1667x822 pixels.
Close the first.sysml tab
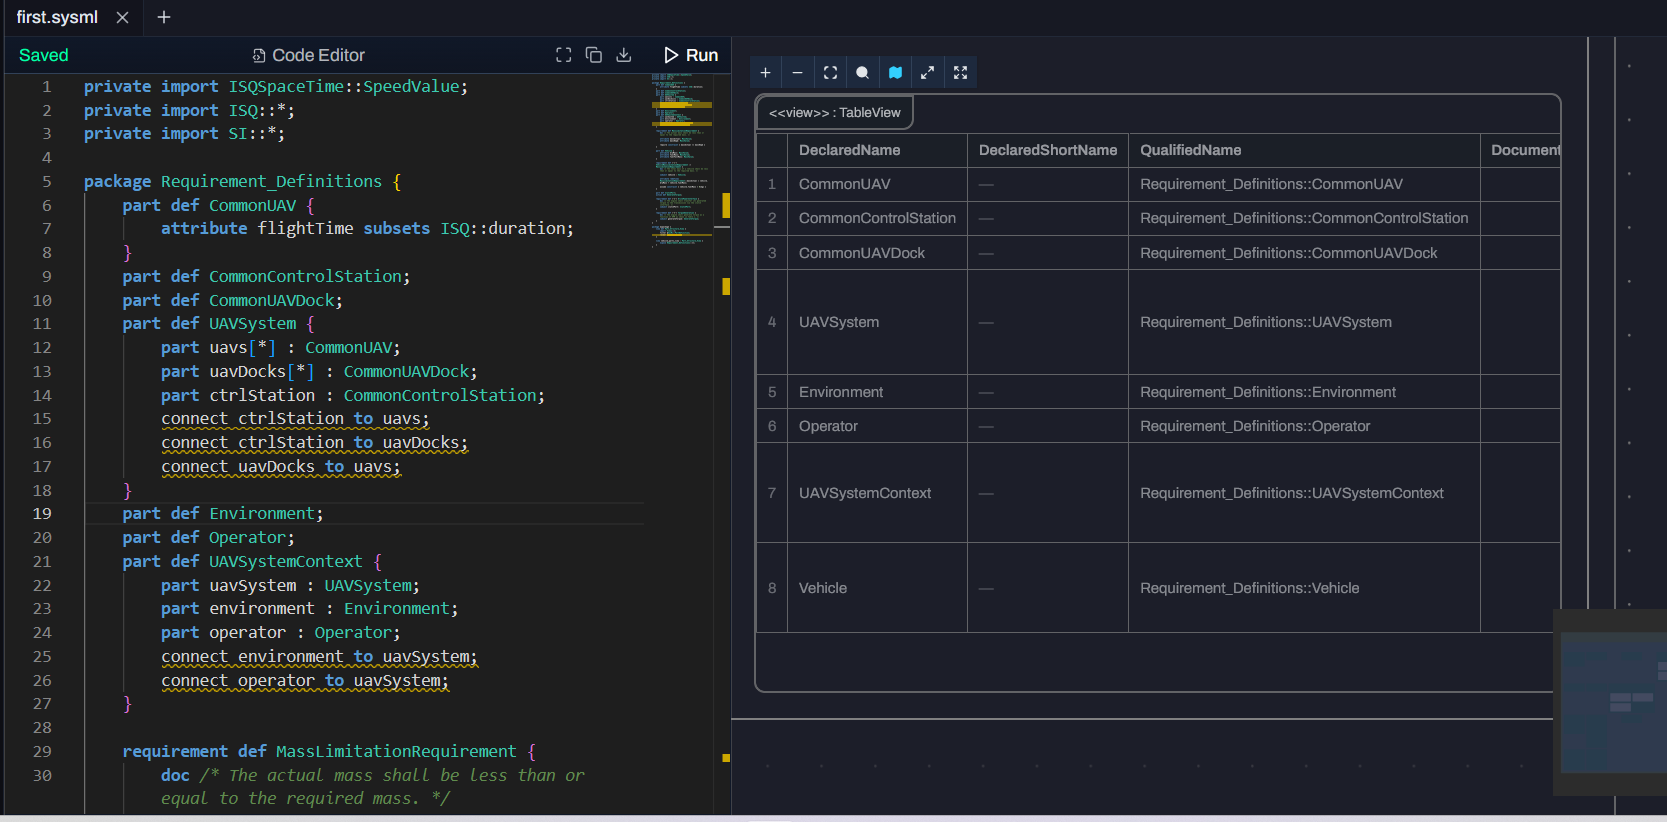point(122,17)
